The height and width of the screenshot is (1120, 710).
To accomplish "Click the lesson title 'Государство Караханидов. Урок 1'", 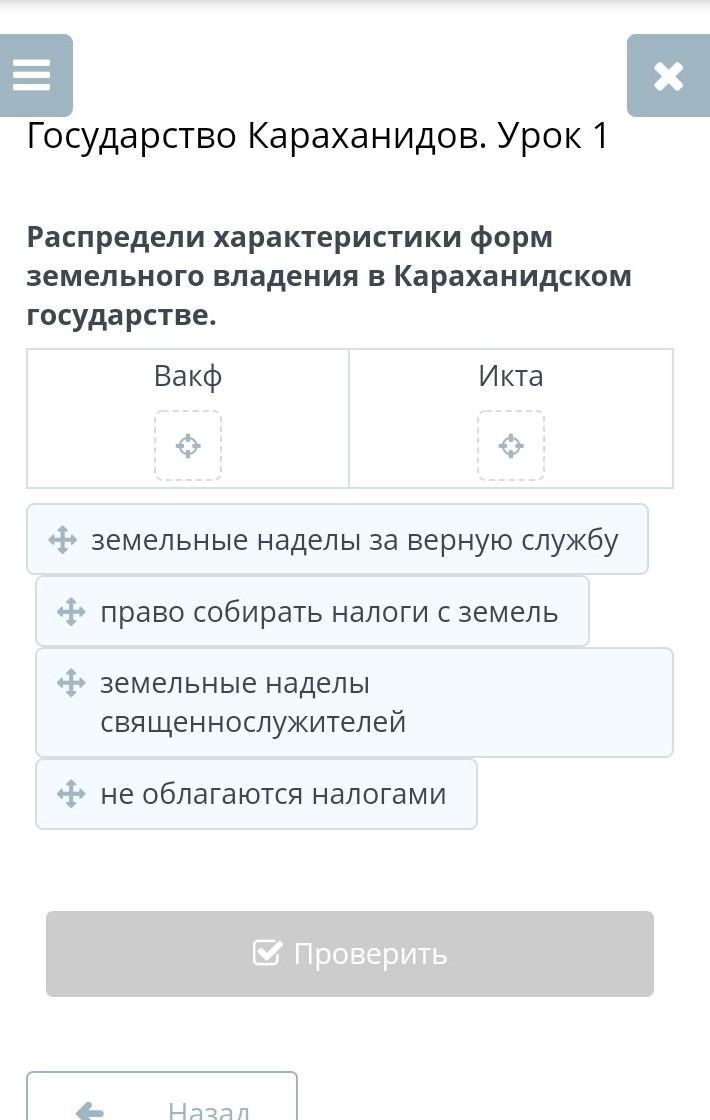I will click(x=318, y=136).
